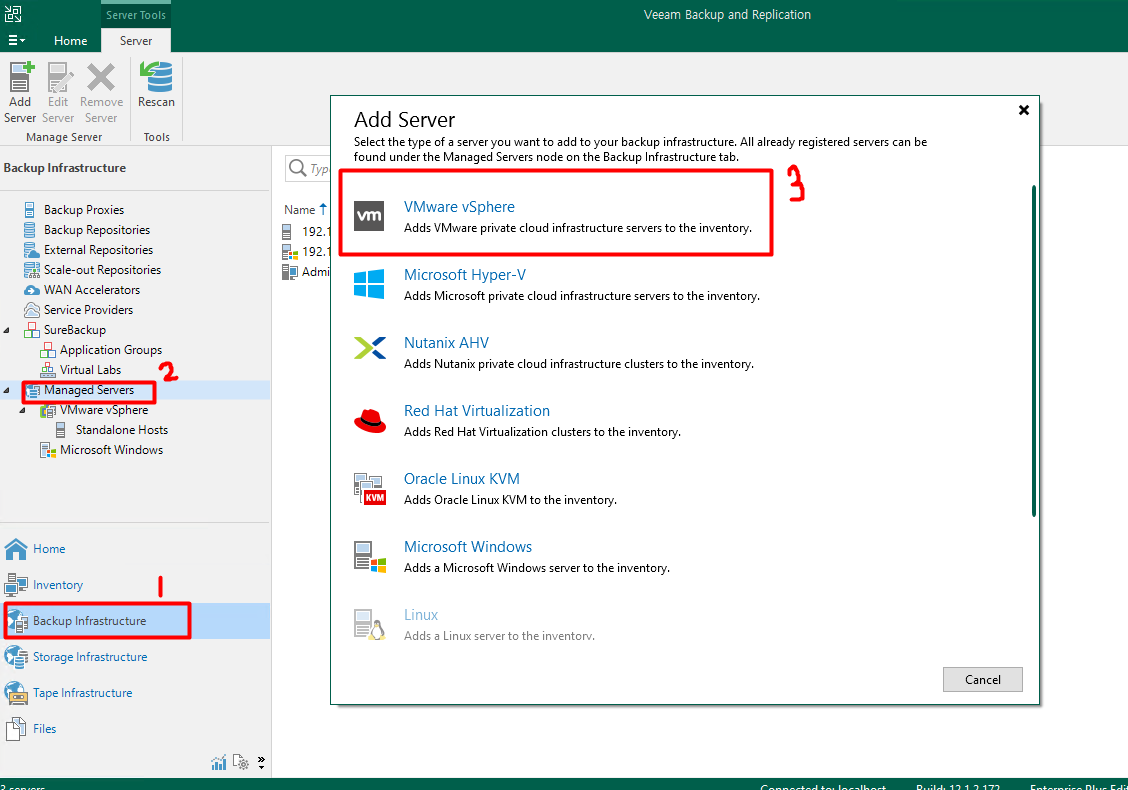The height and width of the screenshot is (790, 1128).
Task: Click the Red Hat logo icon
Action: 370,420
